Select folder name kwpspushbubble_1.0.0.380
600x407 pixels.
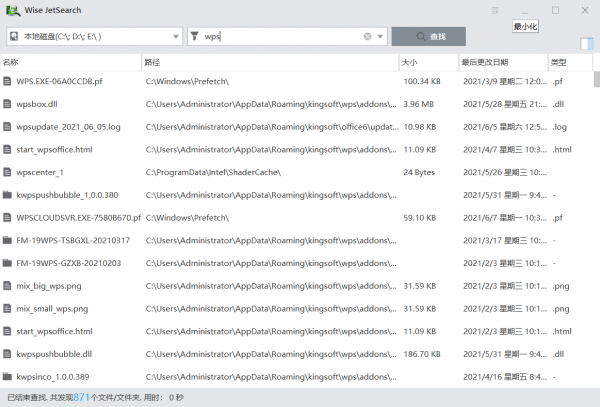click(67, 195)
